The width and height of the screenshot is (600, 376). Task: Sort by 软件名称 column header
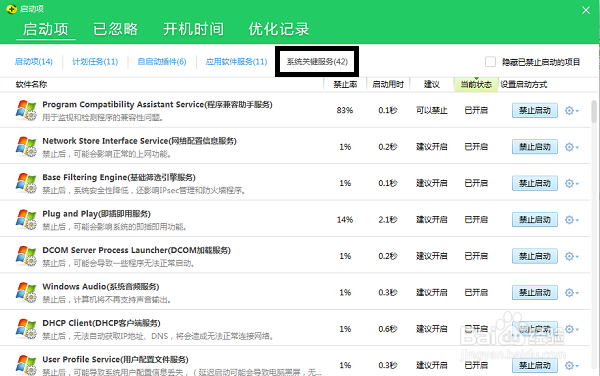coord(31,85)
